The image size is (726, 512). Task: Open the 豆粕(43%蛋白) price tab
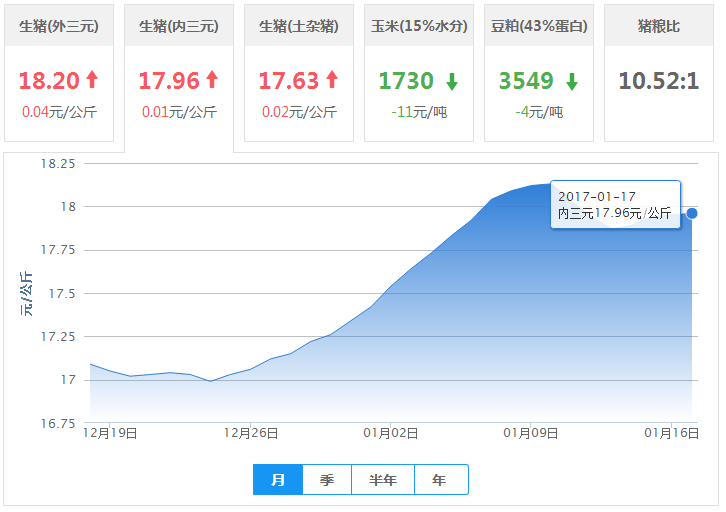pyautogui.click(x=539, y=26)
